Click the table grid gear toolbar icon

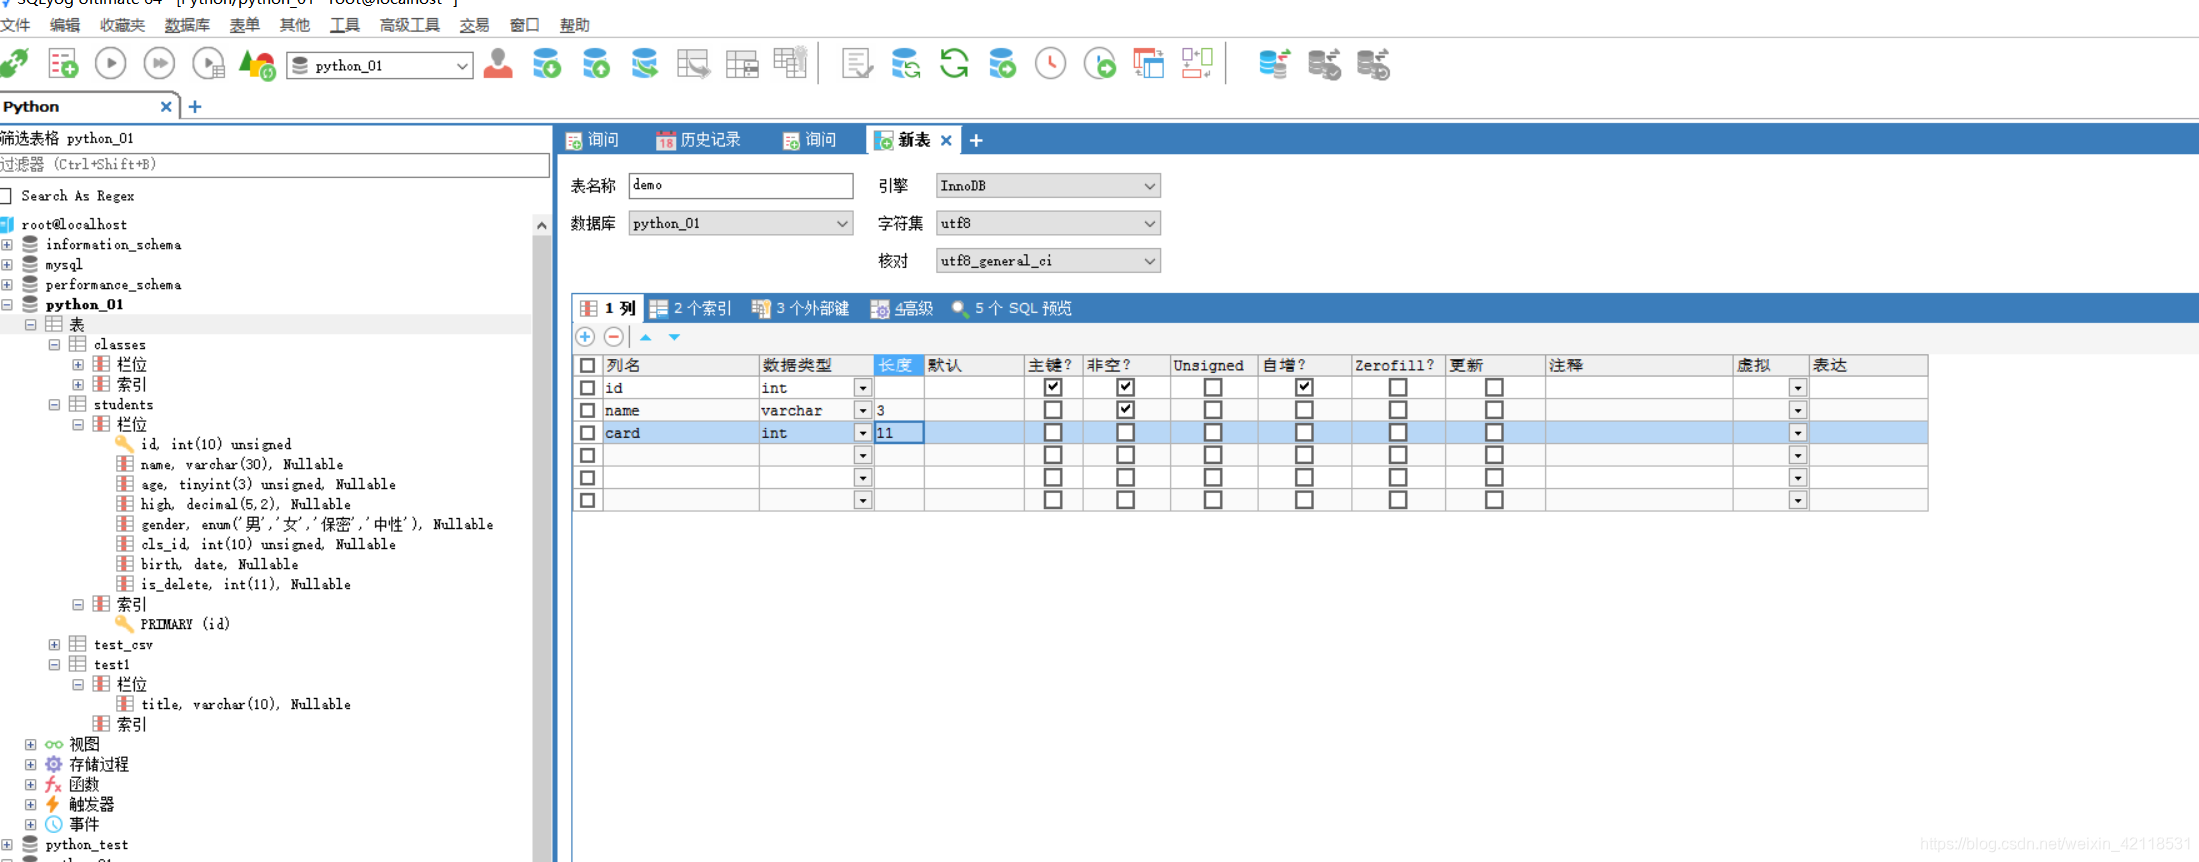click(790, 64)
